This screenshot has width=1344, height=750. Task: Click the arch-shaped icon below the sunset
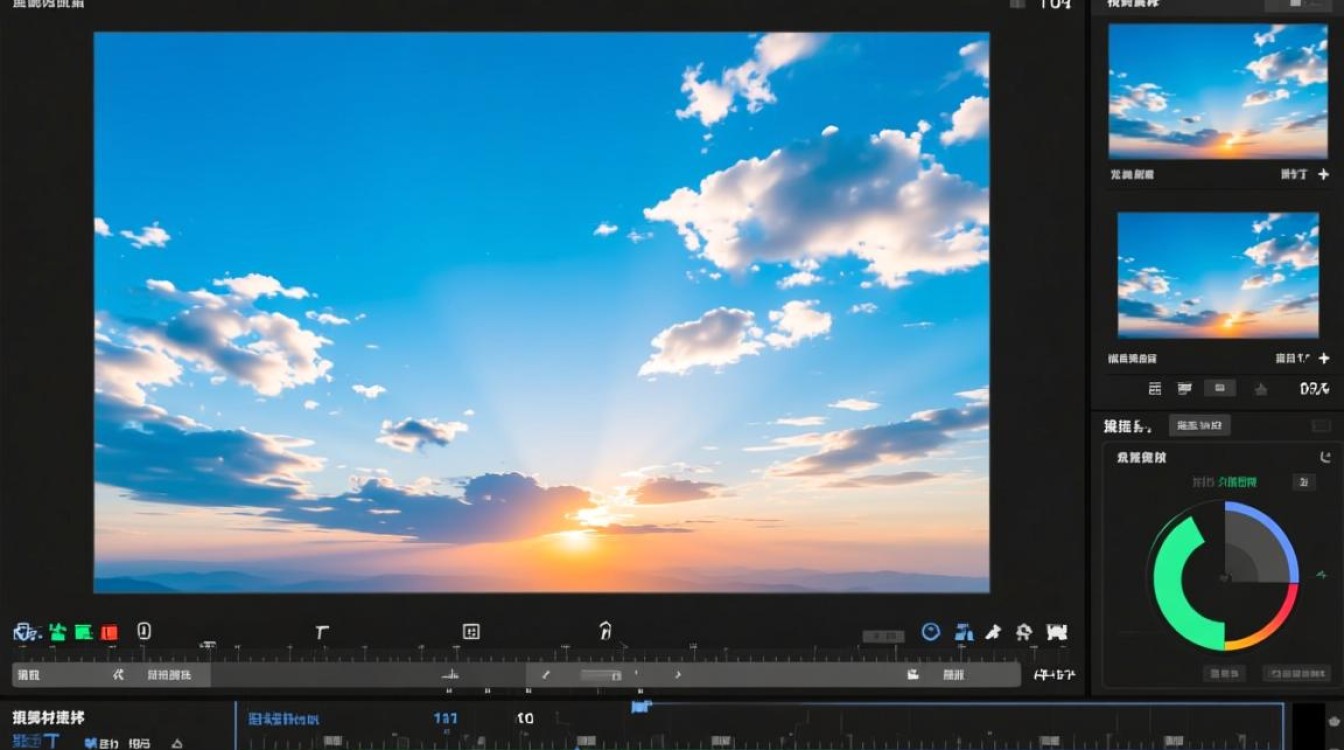click(x=605, y=630)
